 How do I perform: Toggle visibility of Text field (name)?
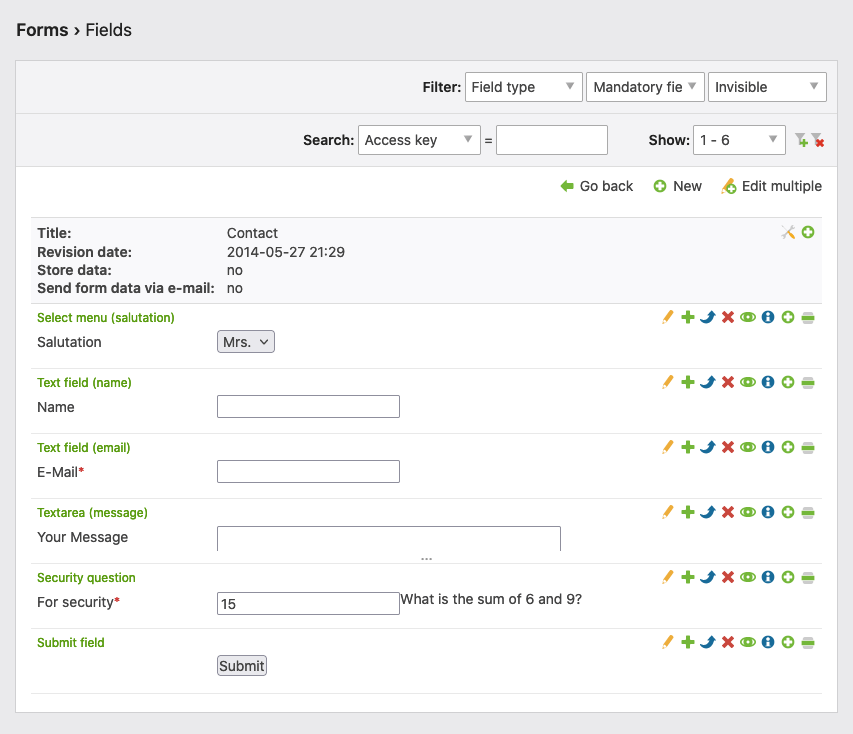pyautogui.click(x=748, y=383)
